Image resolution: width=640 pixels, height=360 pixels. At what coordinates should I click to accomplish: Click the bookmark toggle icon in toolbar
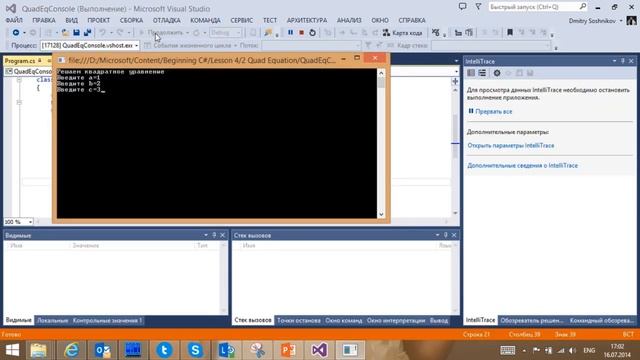[510, 33]
